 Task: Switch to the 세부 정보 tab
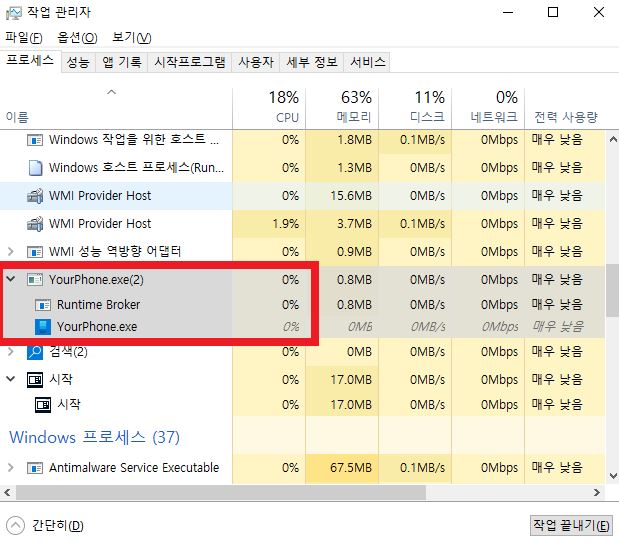(x=312, y=62)
